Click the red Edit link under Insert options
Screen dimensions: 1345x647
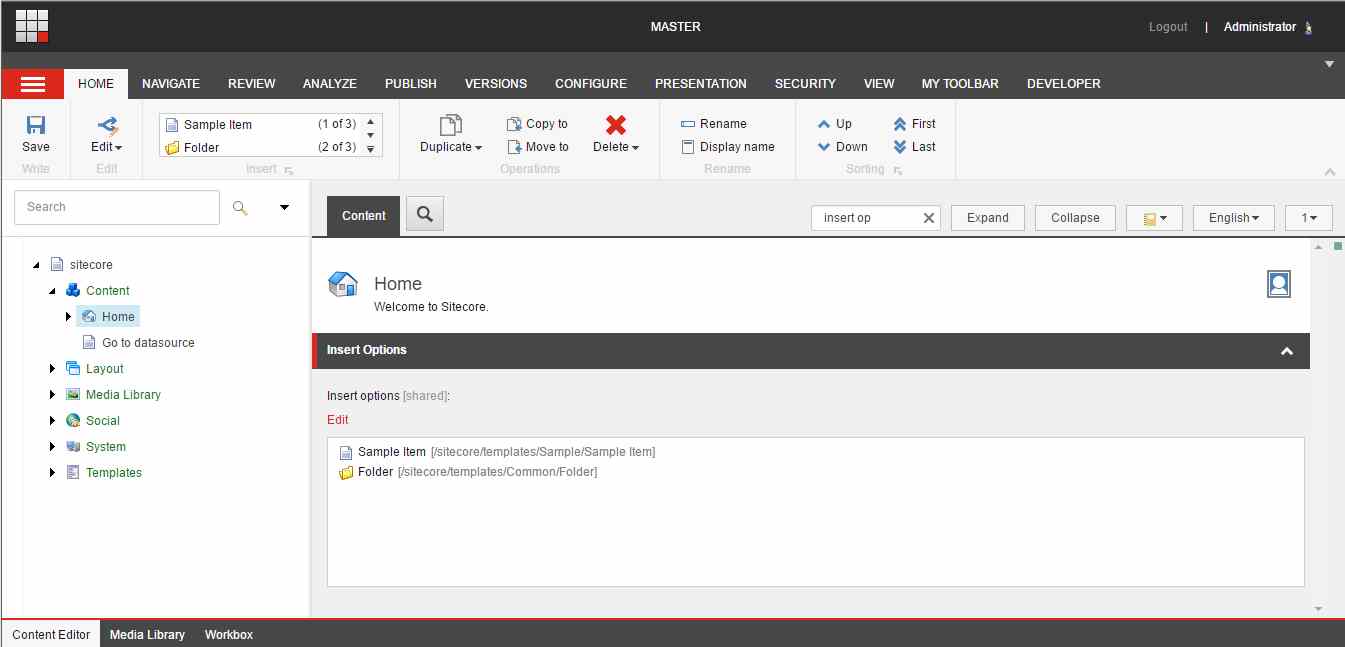tap(338, 420)
